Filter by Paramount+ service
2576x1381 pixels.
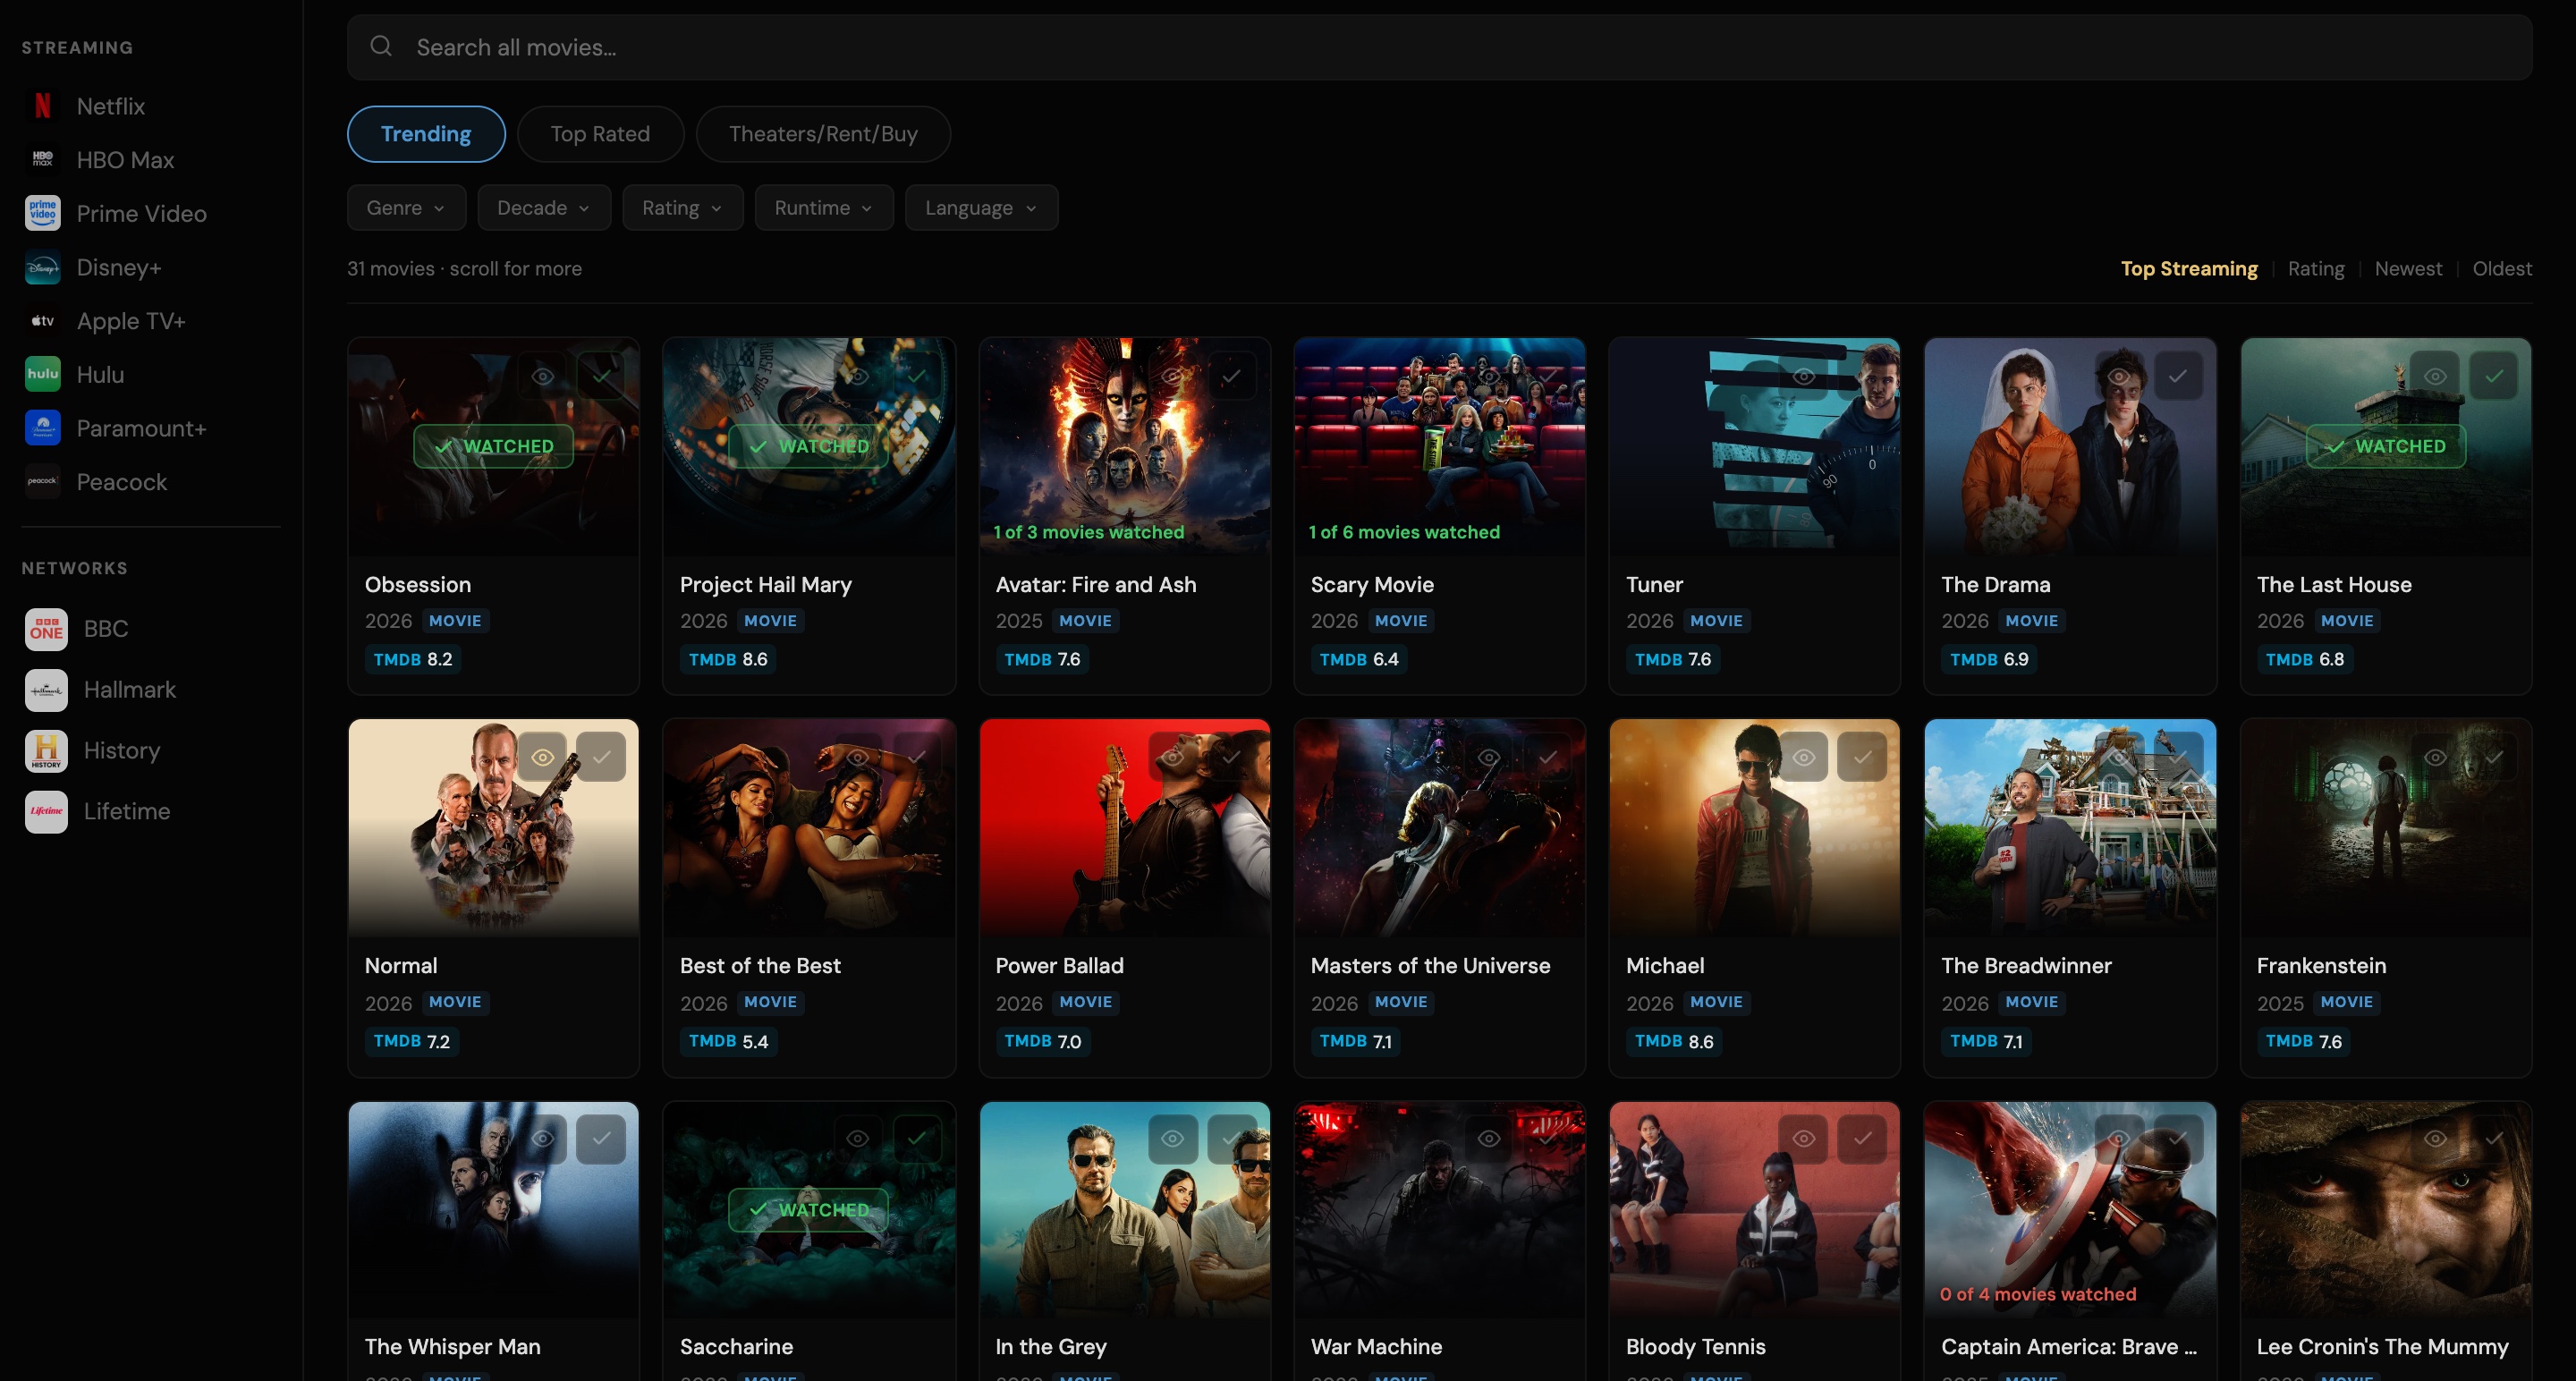point(116,428)
